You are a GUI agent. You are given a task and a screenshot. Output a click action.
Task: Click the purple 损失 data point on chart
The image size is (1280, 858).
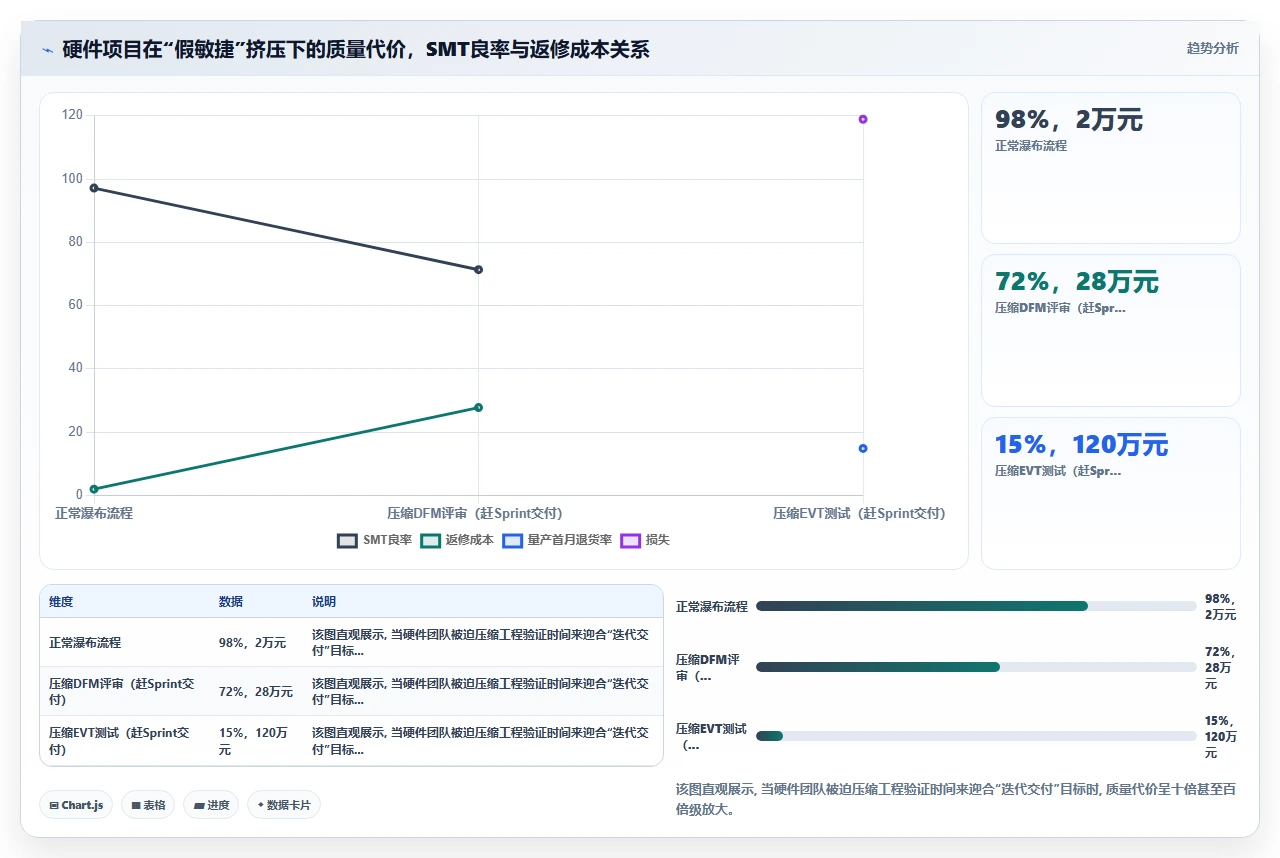863,119
